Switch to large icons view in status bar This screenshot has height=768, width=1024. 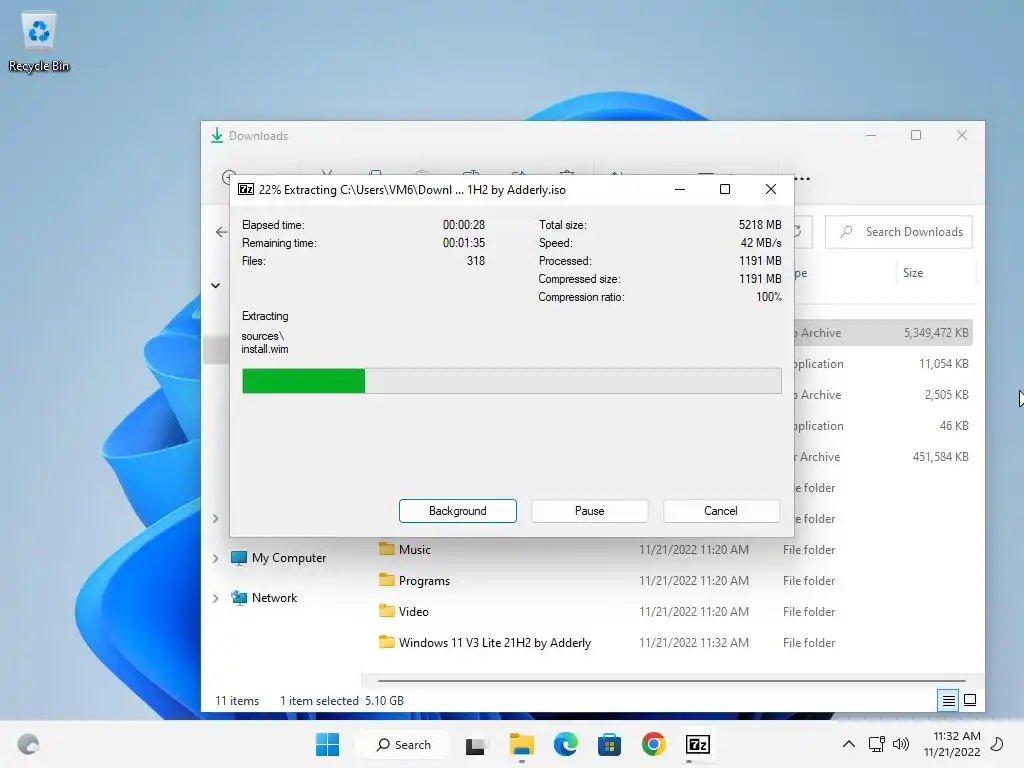point(970,701)
